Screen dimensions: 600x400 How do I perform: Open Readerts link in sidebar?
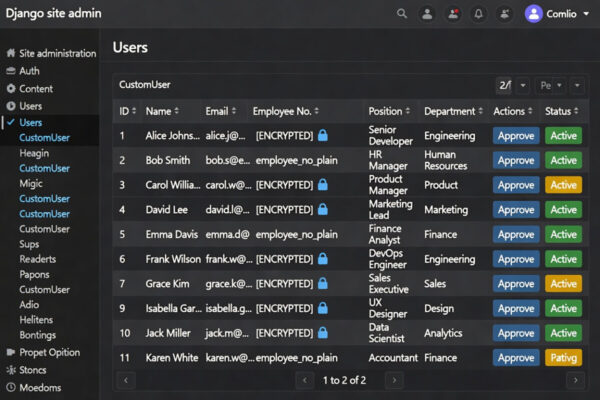click(38, 259)
